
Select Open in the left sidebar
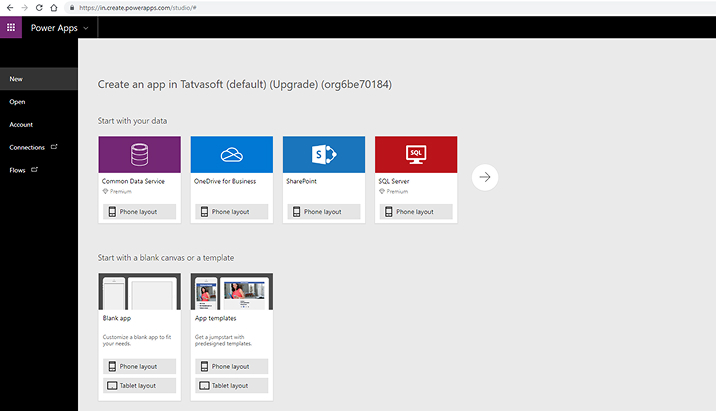point(39,102)
